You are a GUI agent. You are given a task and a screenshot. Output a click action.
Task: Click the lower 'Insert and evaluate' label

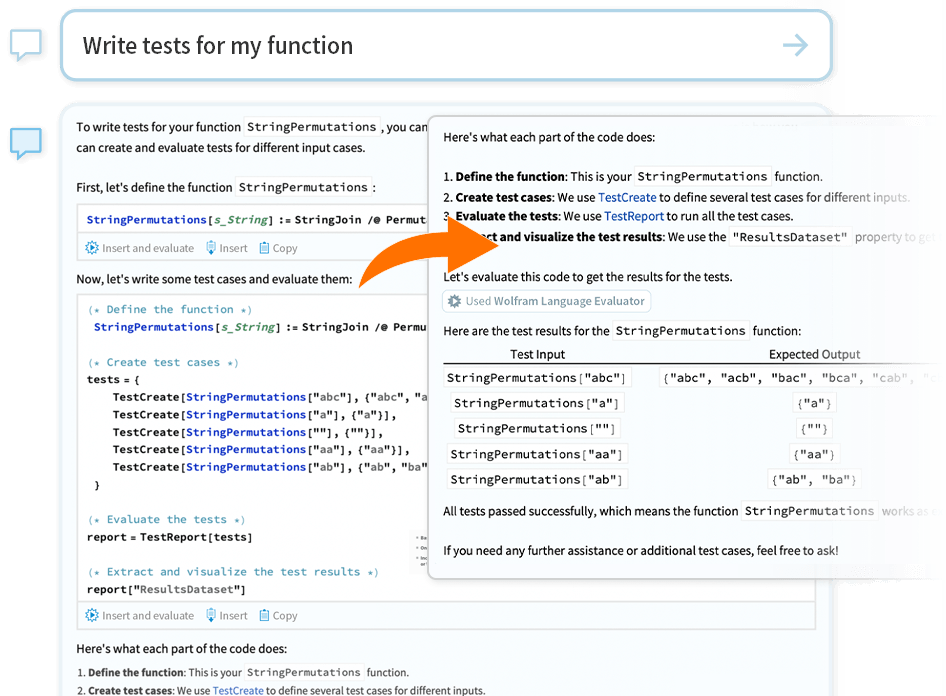[148, 615]
